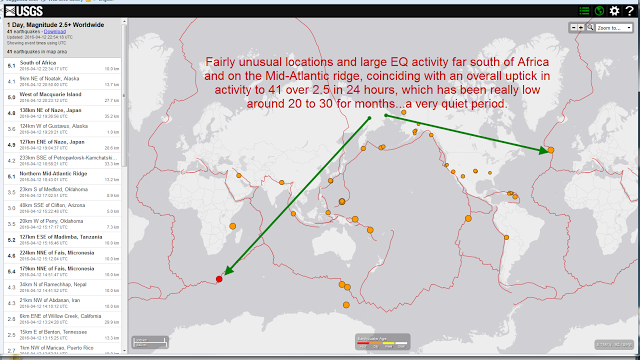Select the Northern Mid-Atlantic Ridge list entry
The image size is (640, 360).
coord(62,176)
